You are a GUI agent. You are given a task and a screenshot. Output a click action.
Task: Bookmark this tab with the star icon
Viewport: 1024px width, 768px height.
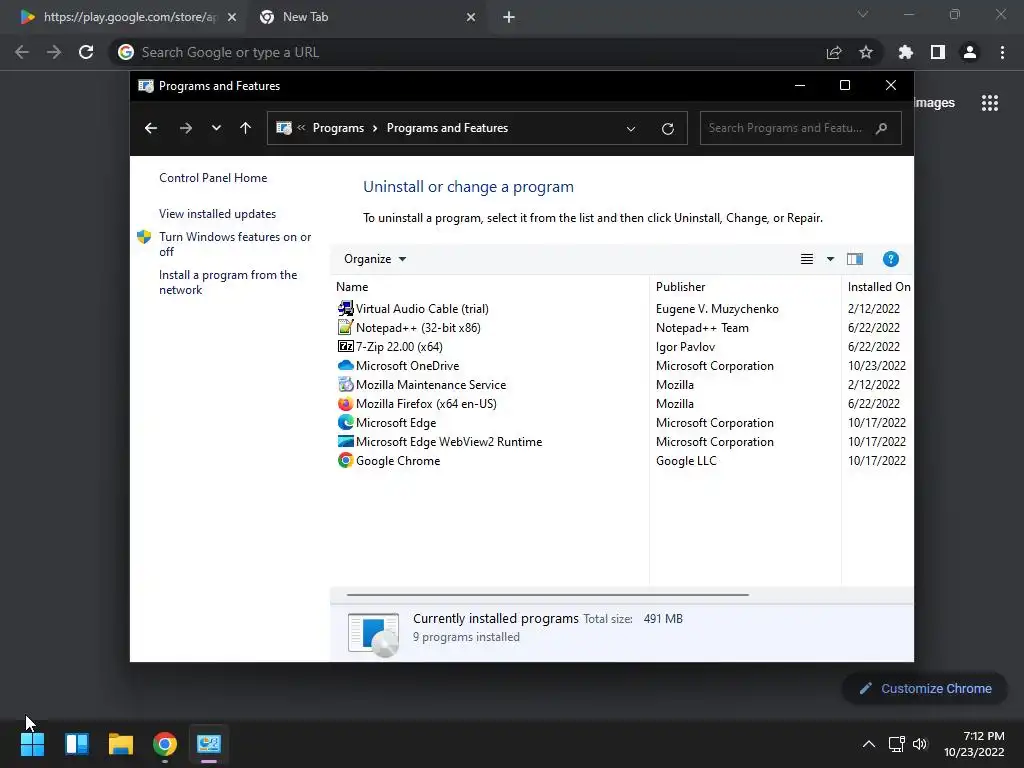[866, 52]
